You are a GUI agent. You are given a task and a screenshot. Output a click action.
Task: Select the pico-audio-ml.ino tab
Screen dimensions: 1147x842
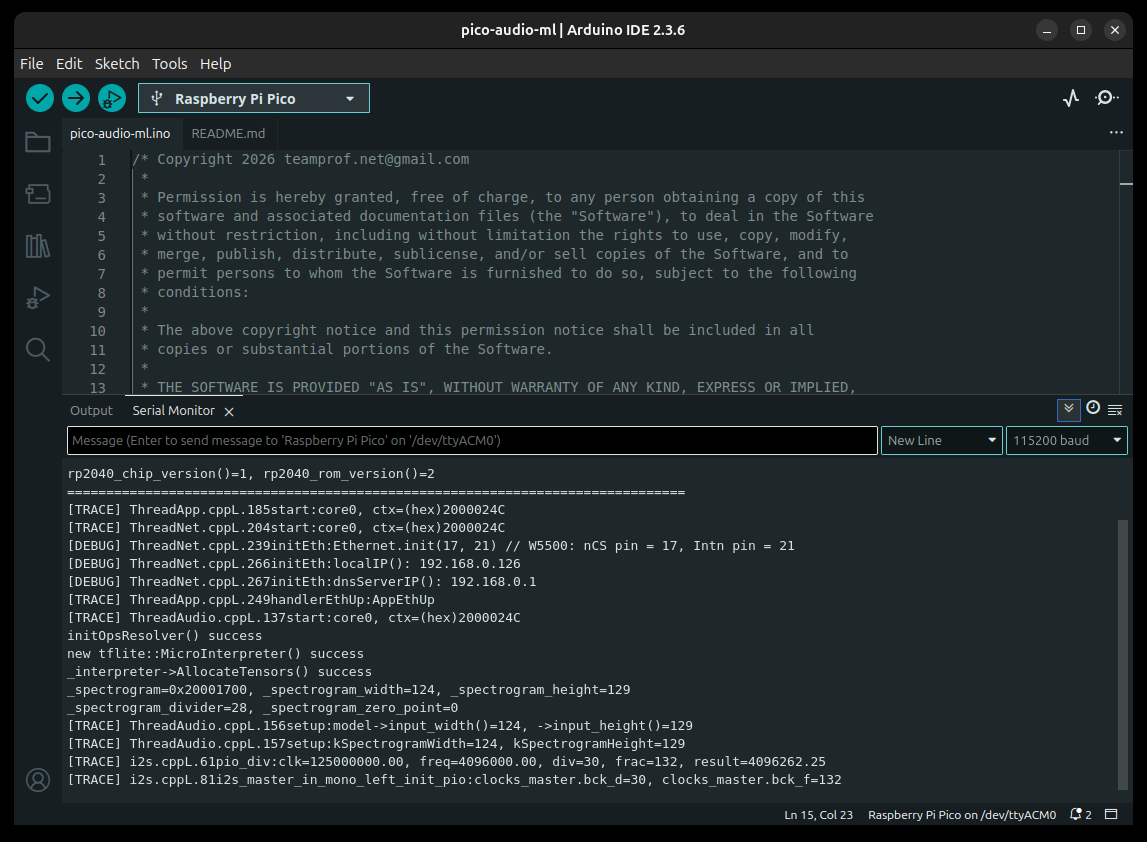point(120,133)
